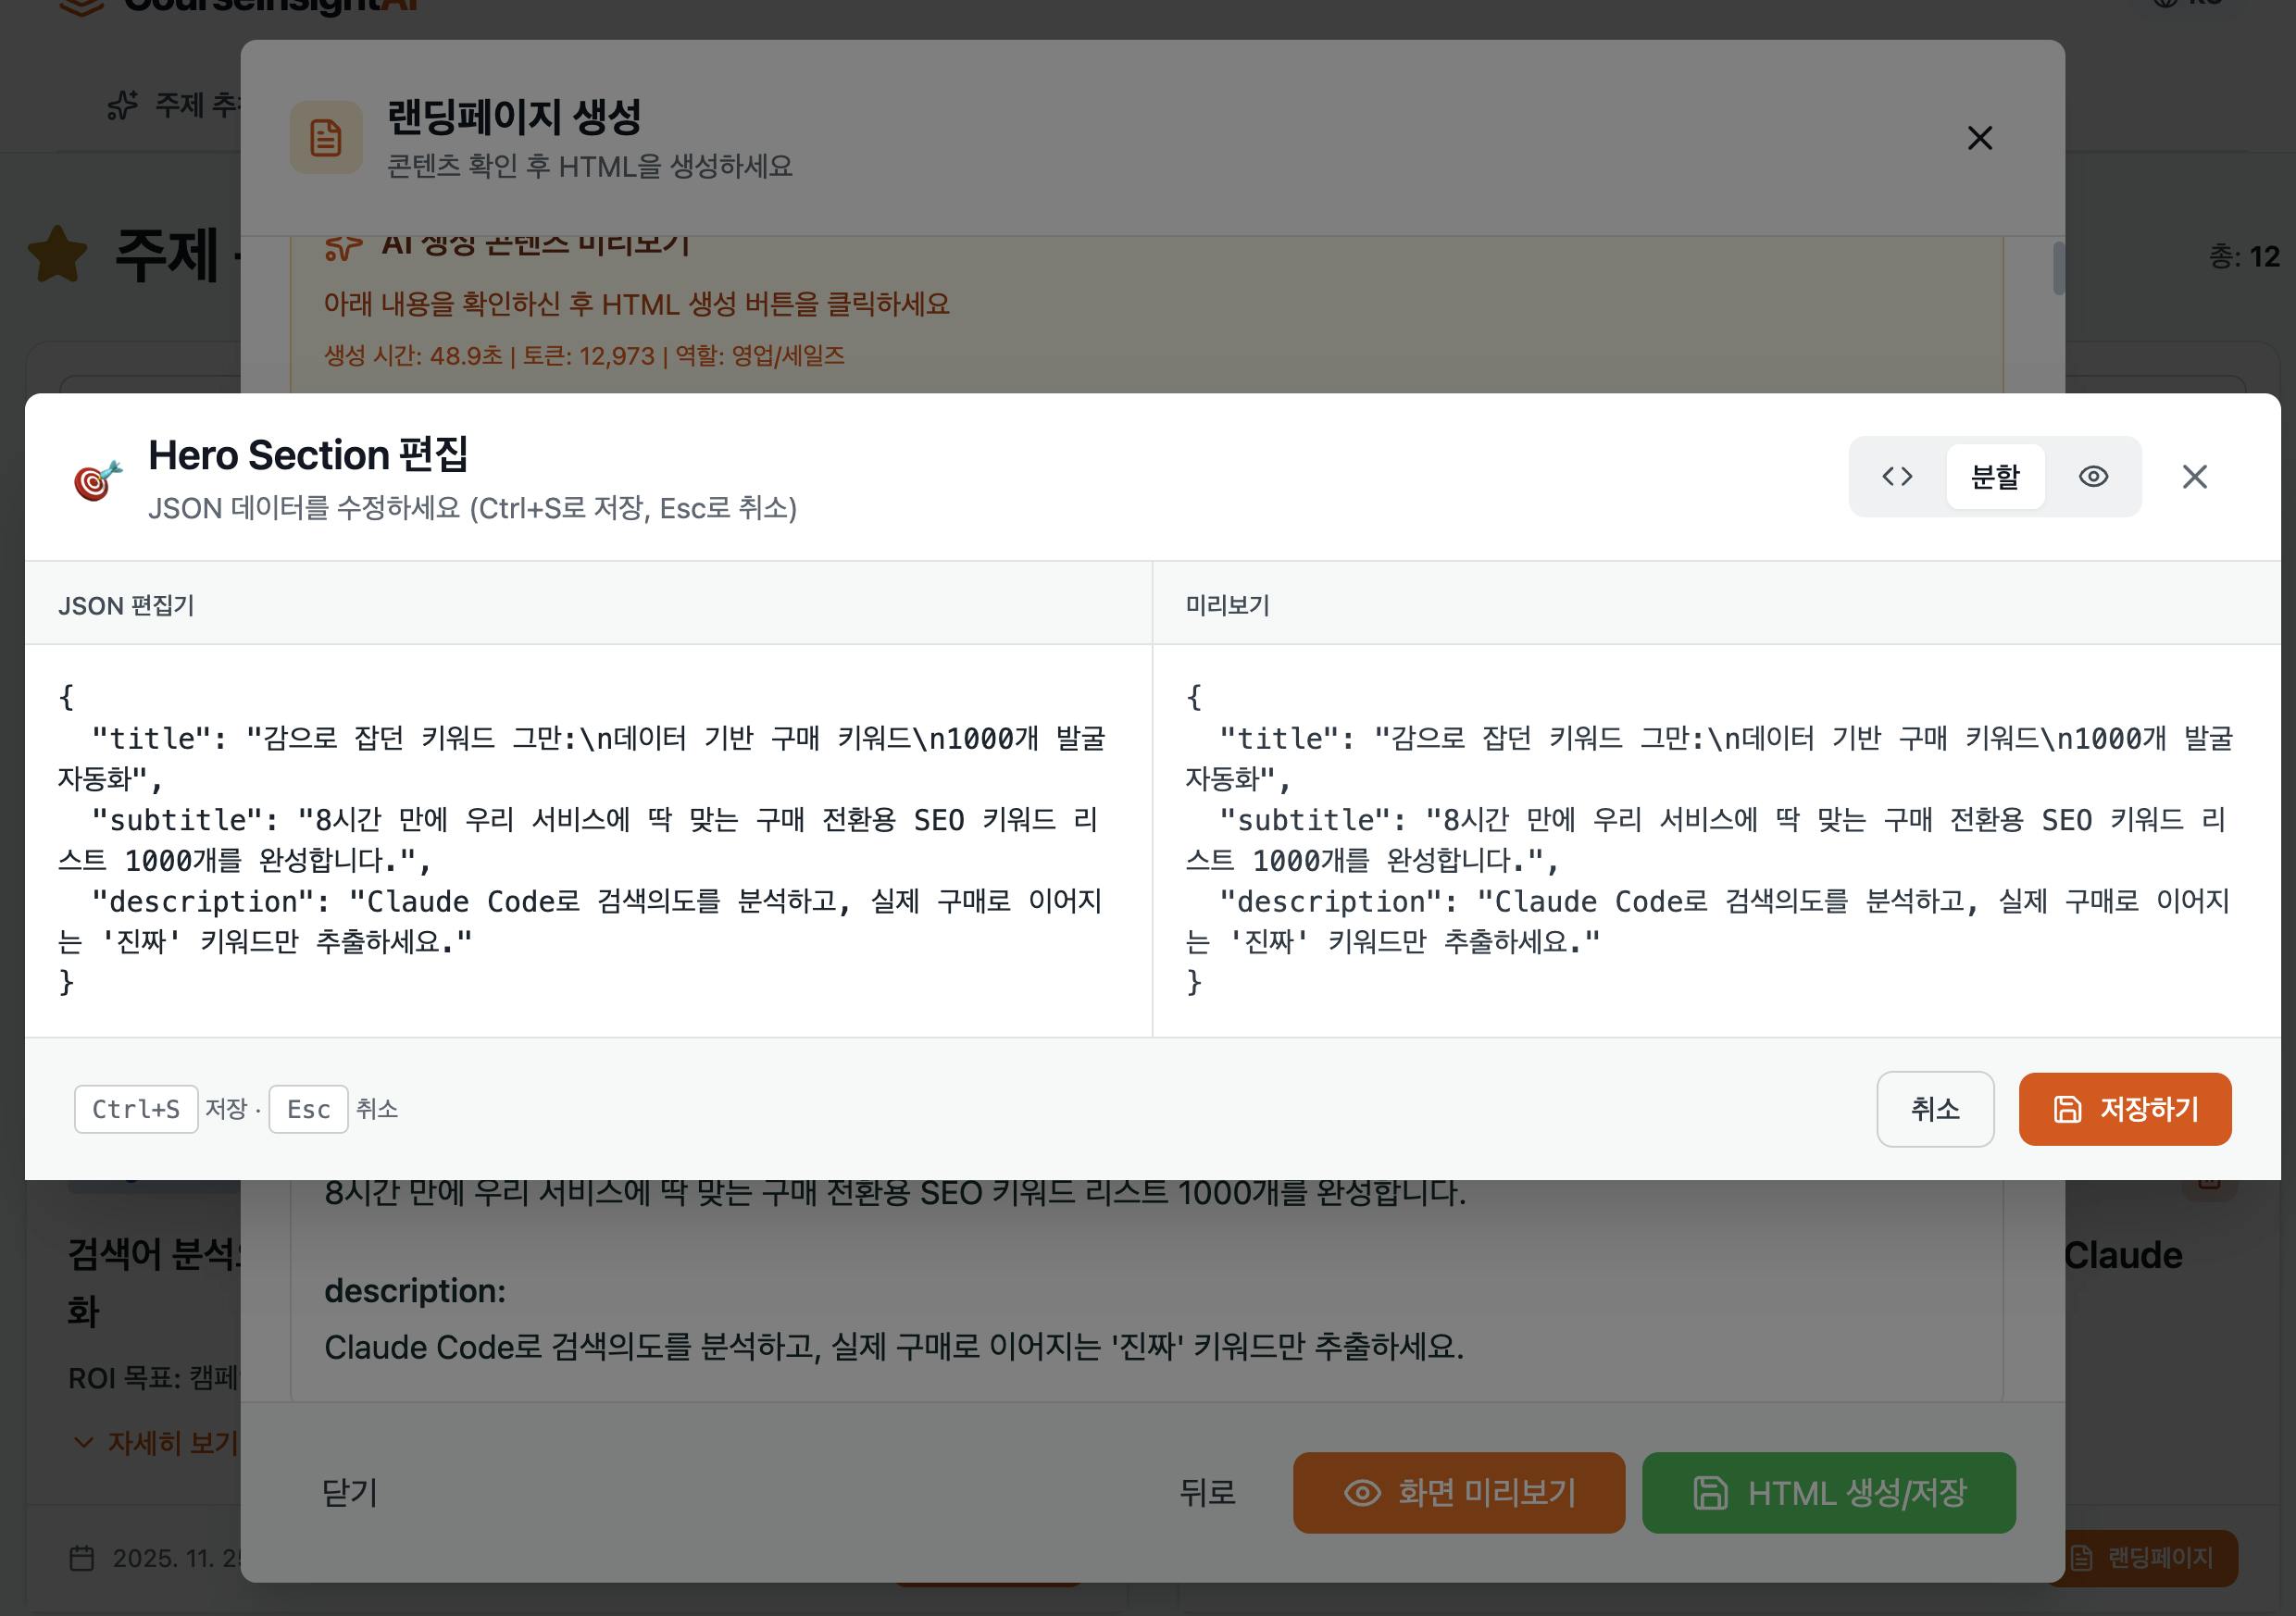
Task: Click the calendar icon beside date
Action: pos(82,1558)
